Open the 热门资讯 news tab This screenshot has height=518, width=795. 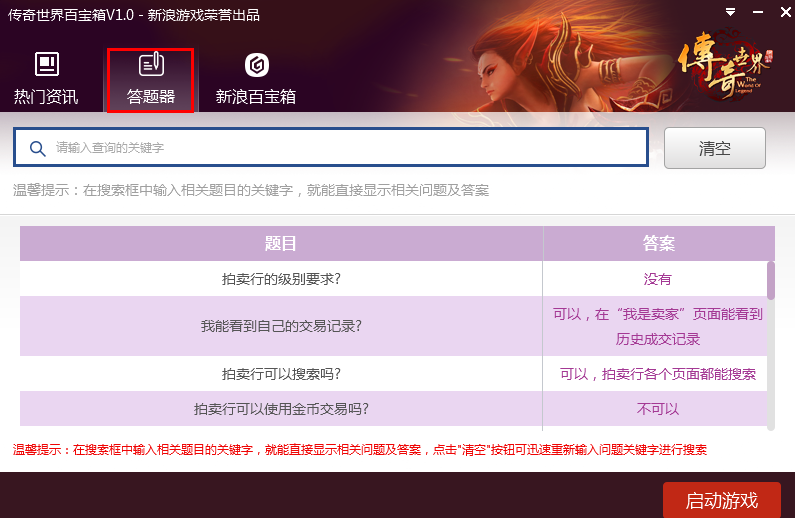click(x=46, y=79)
